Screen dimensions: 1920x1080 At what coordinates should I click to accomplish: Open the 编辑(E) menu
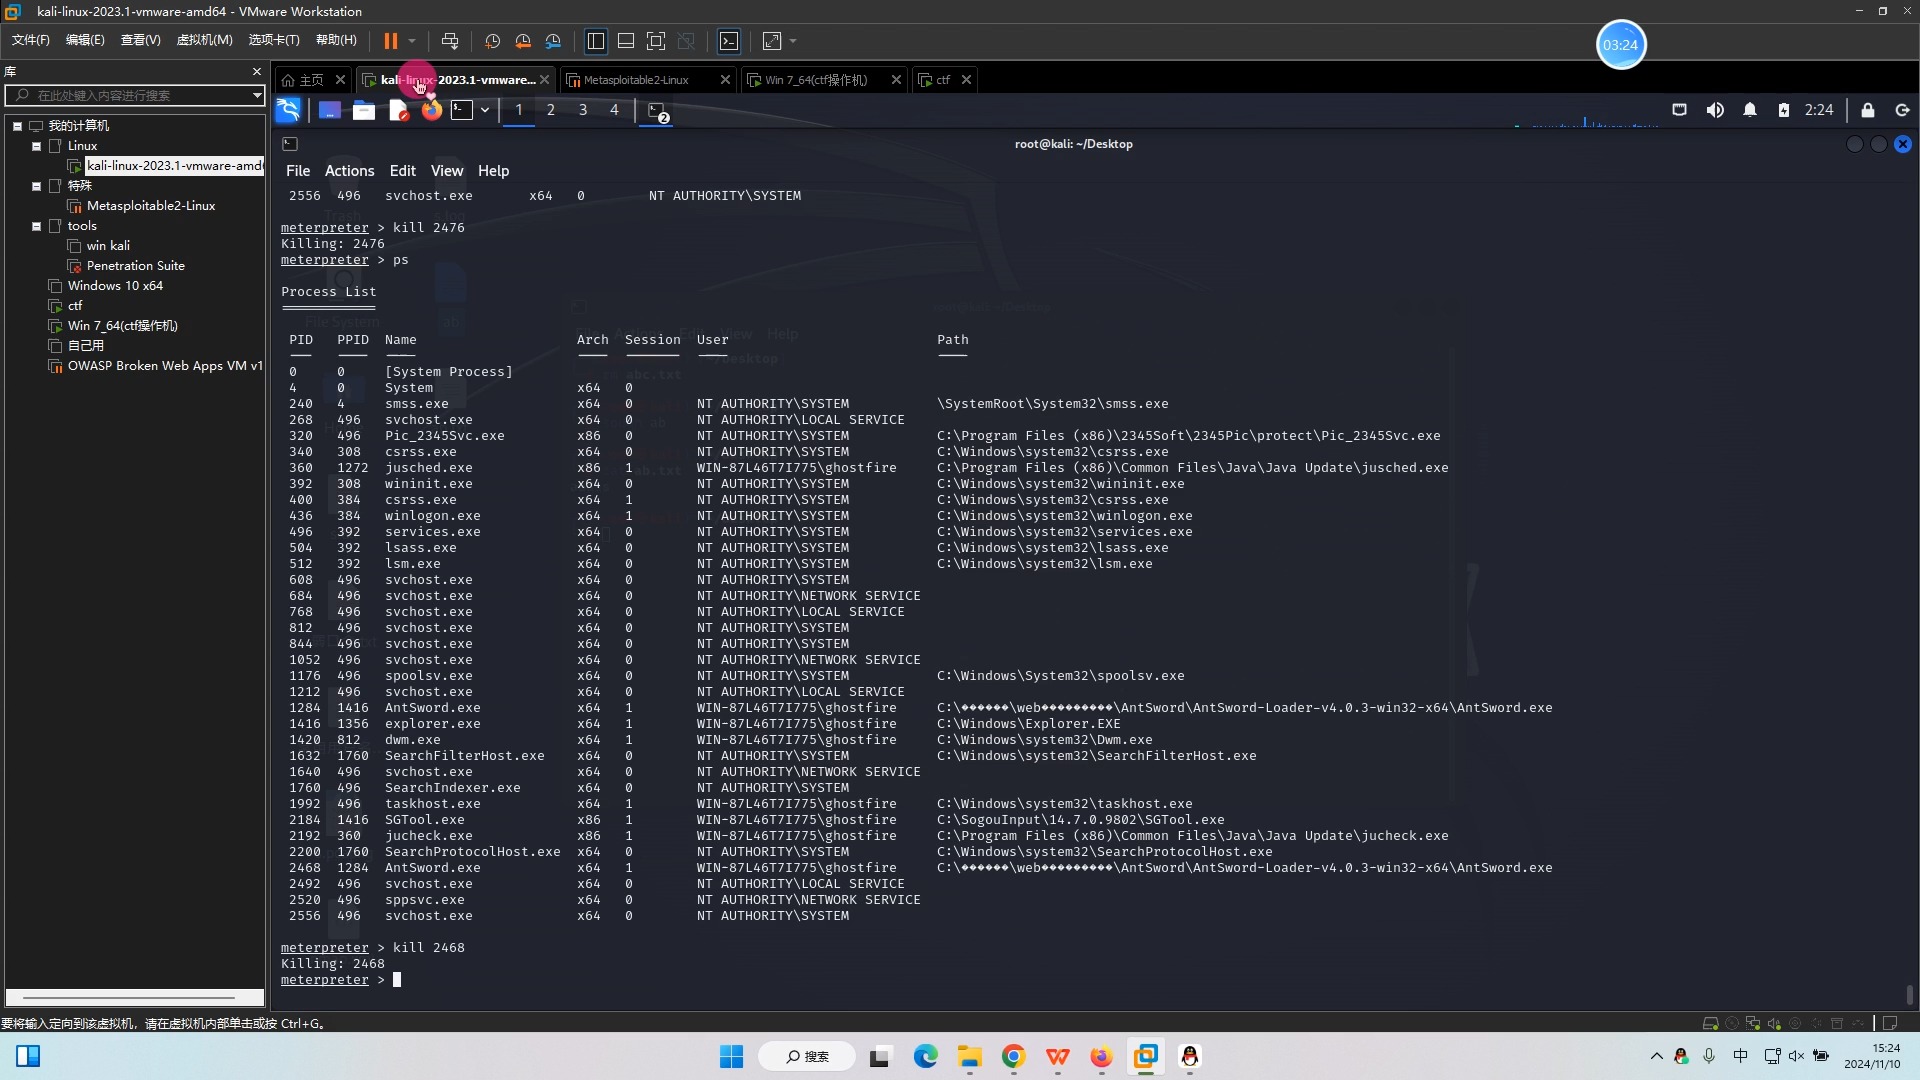click(x=85, y=40)
